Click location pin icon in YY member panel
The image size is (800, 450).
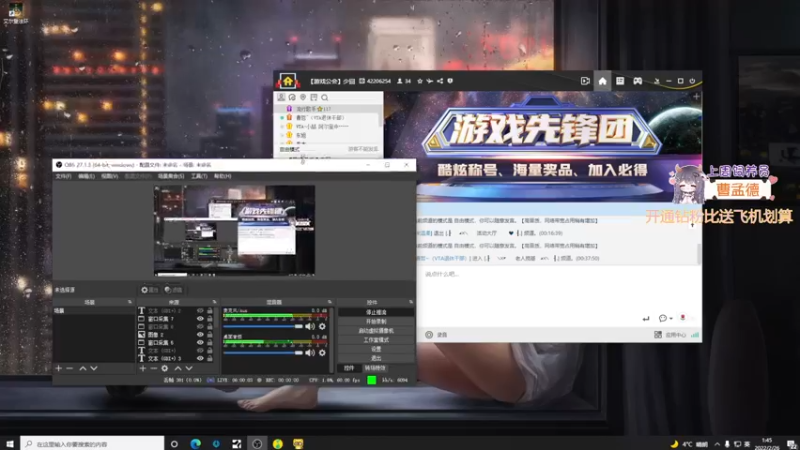(303, 97)
